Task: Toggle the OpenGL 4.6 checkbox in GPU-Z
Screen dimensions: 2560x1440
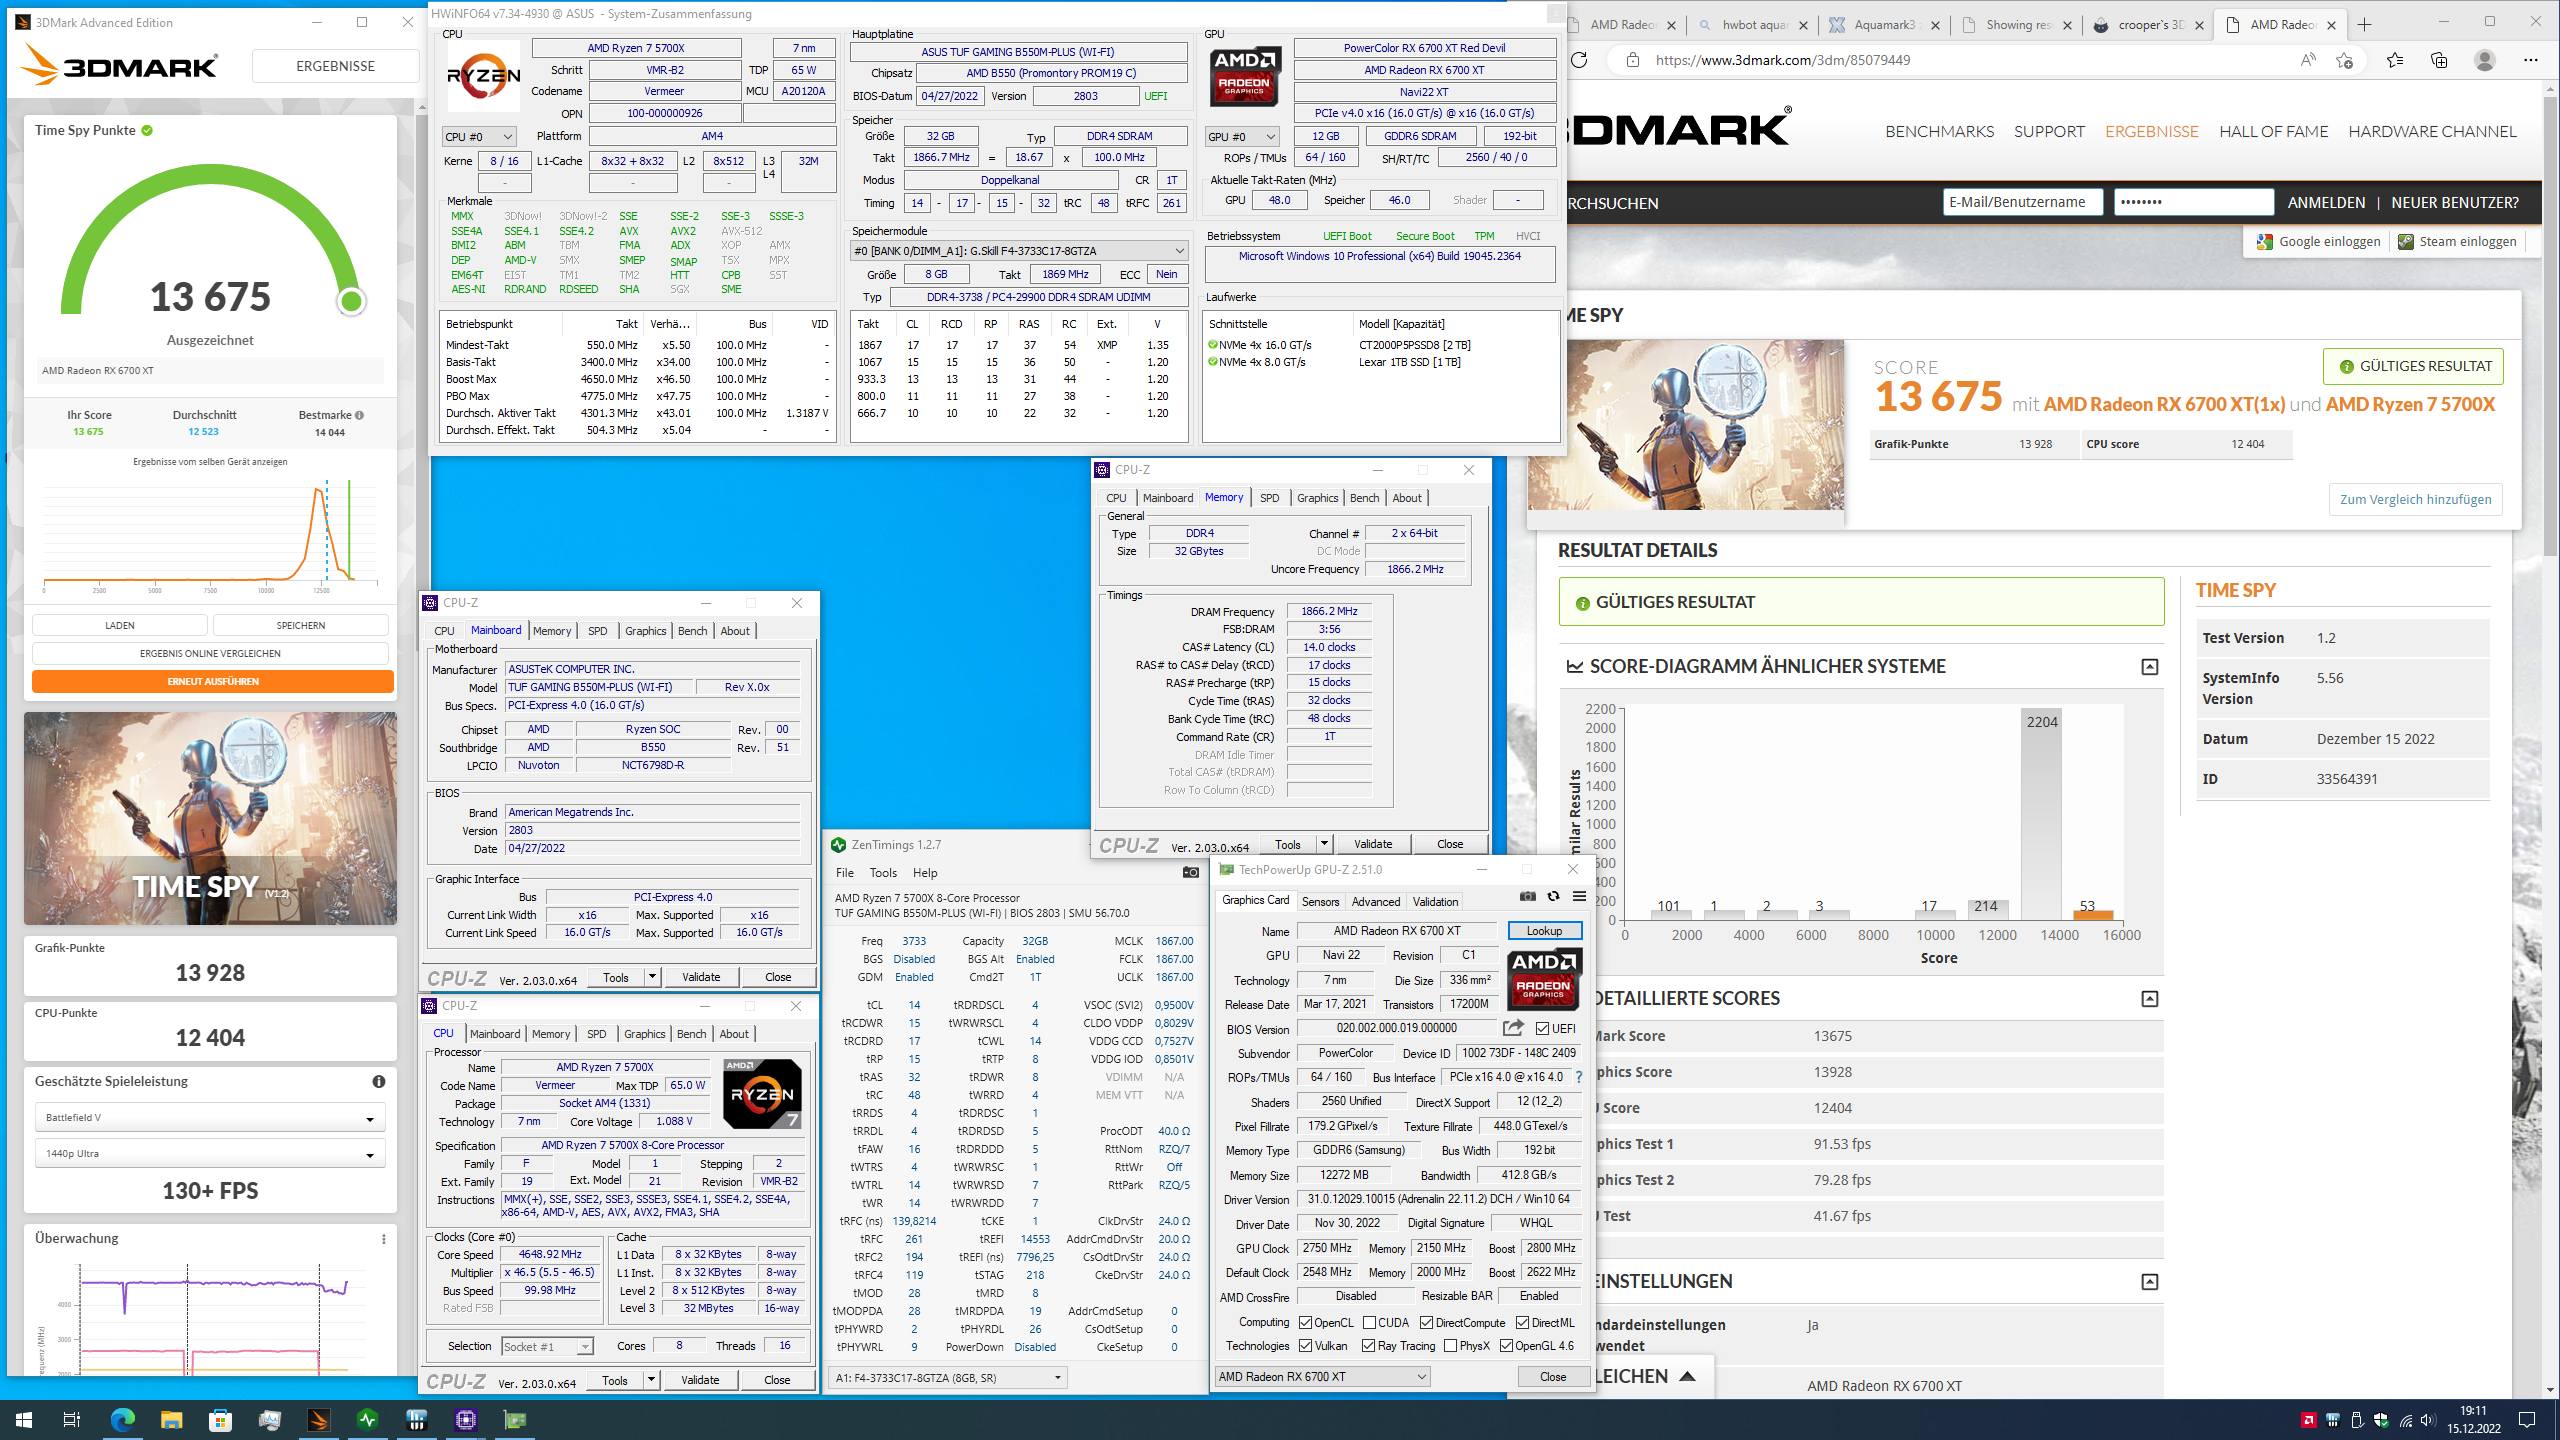Action: pyautogui.click(x=1506, y=1346)
